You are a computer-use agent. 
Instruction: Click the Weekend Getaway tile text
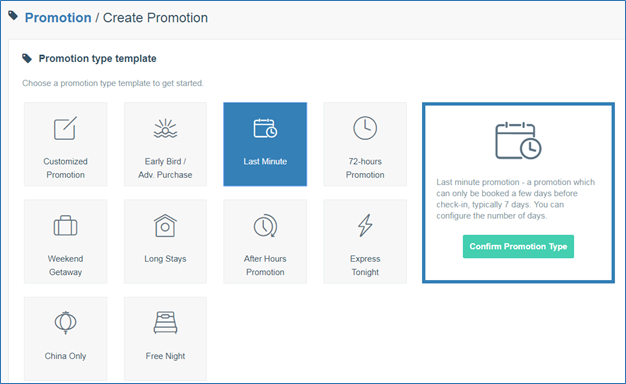(x=65, y=265)
